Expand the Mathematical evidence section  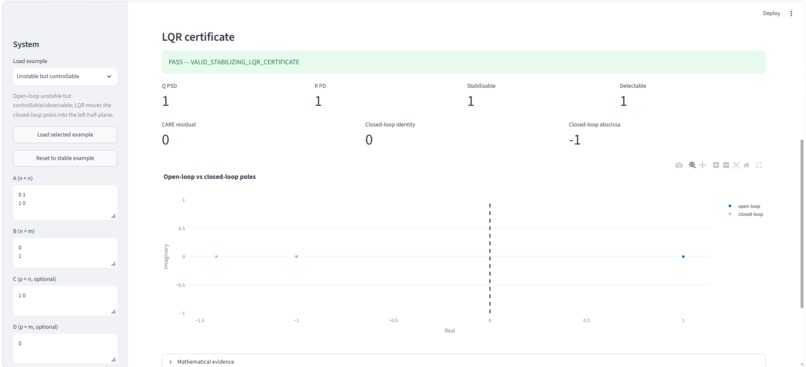(x=463, y=361)
